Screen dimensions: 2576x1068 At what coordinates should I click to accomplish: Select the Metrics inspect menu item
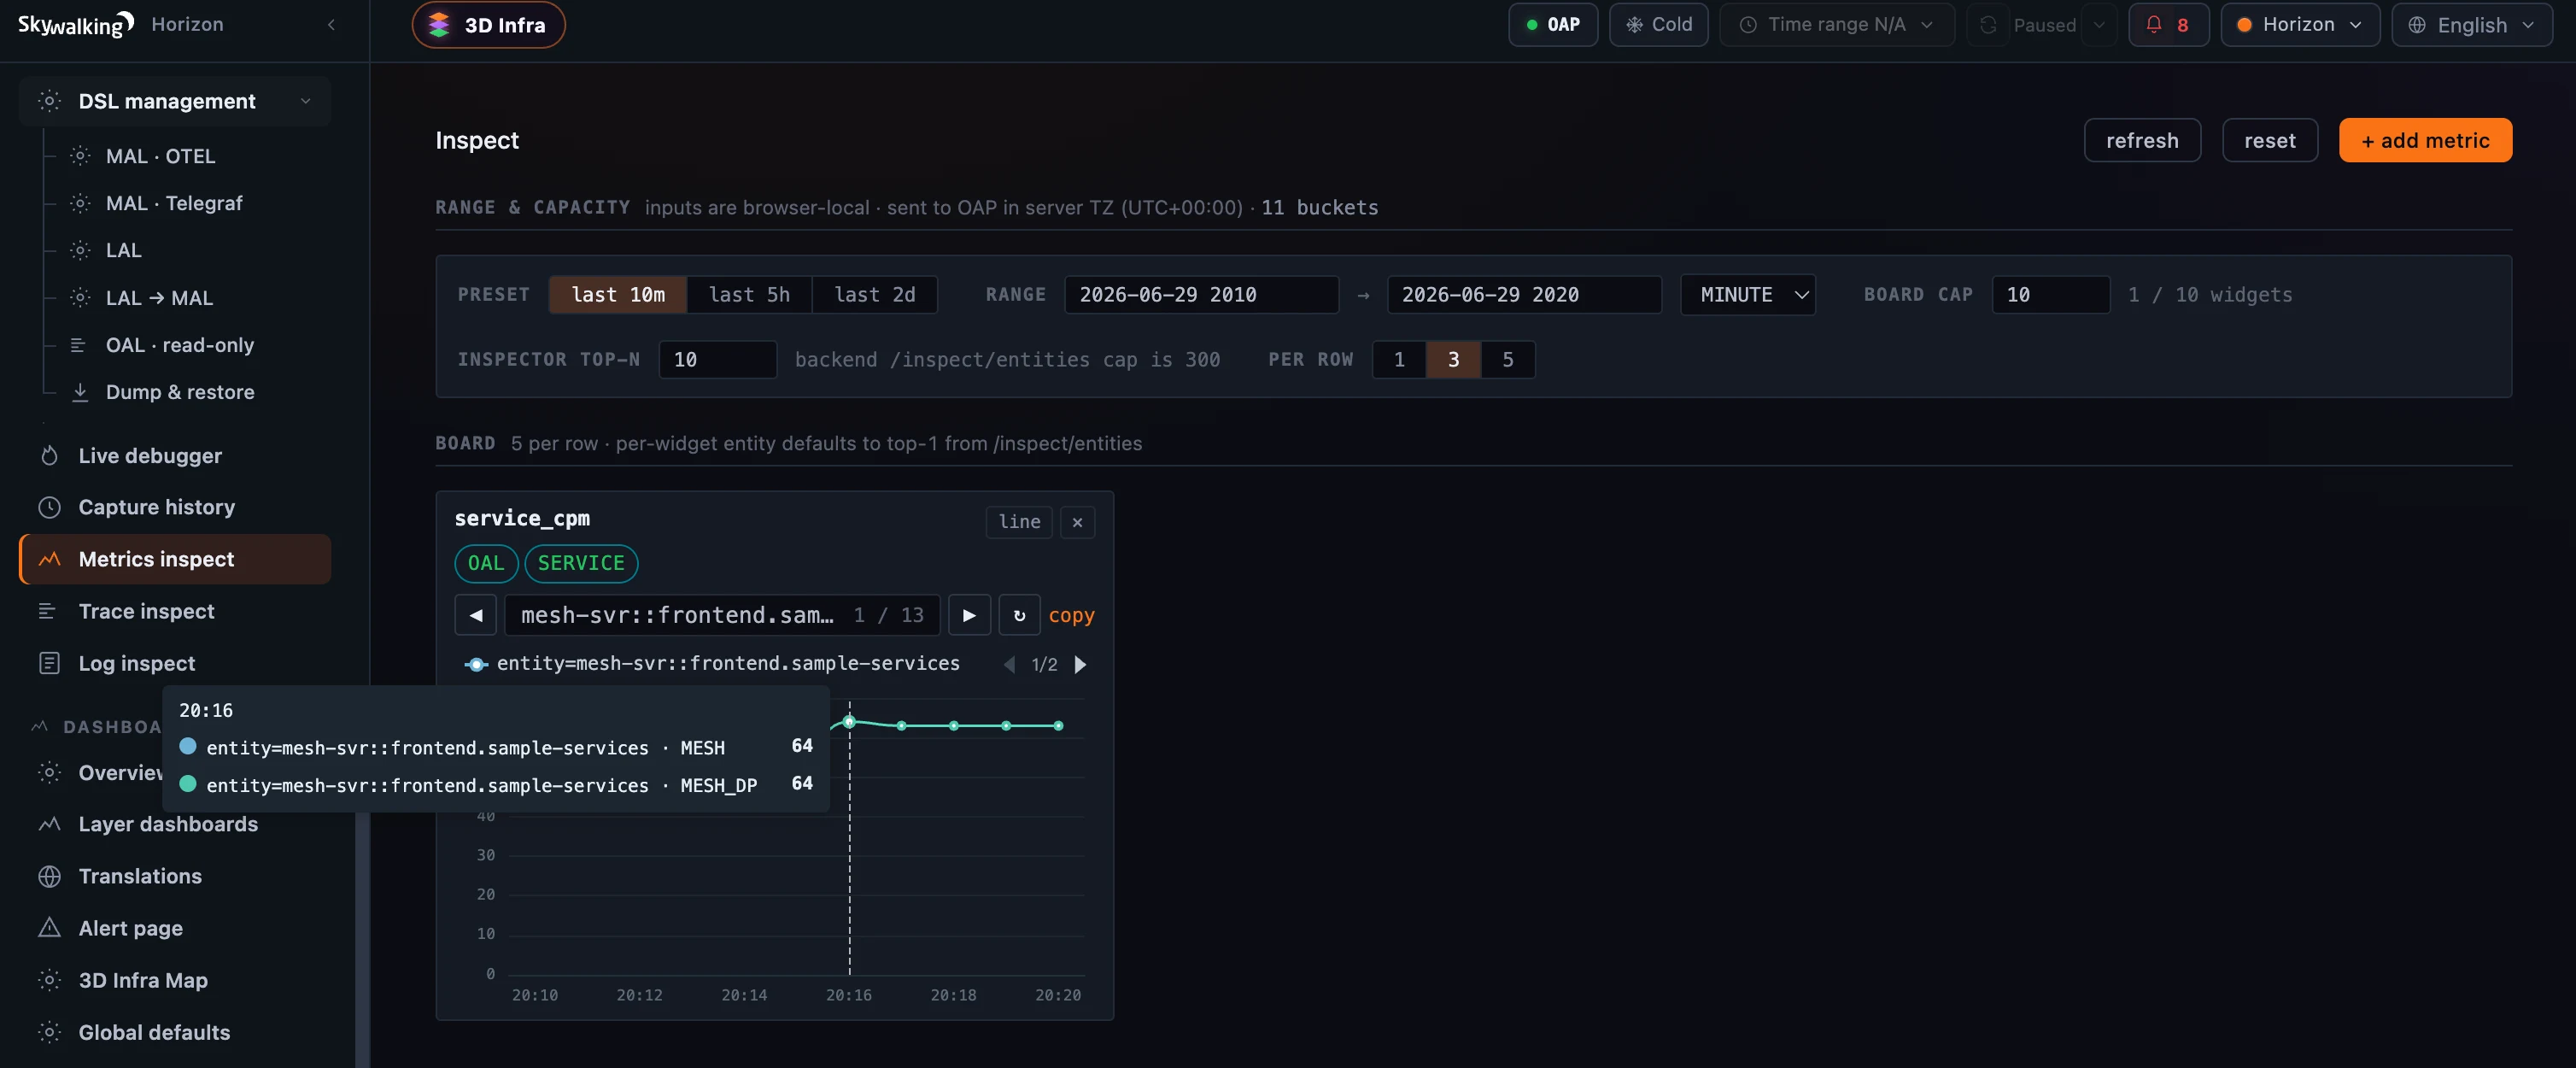tap(175, 559)
